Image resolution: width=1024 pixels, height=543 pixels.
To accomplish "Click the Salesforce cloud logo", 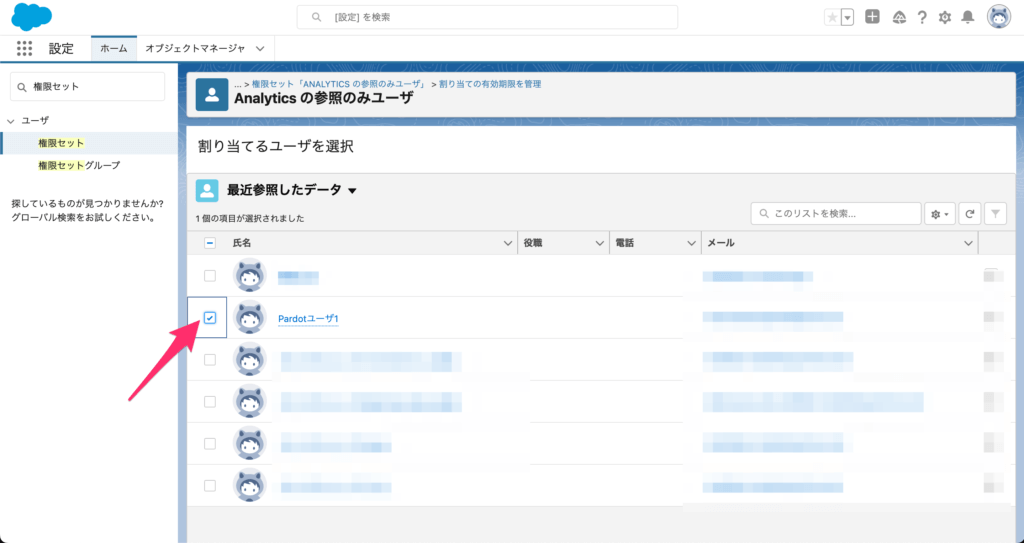I will (31, 17).
